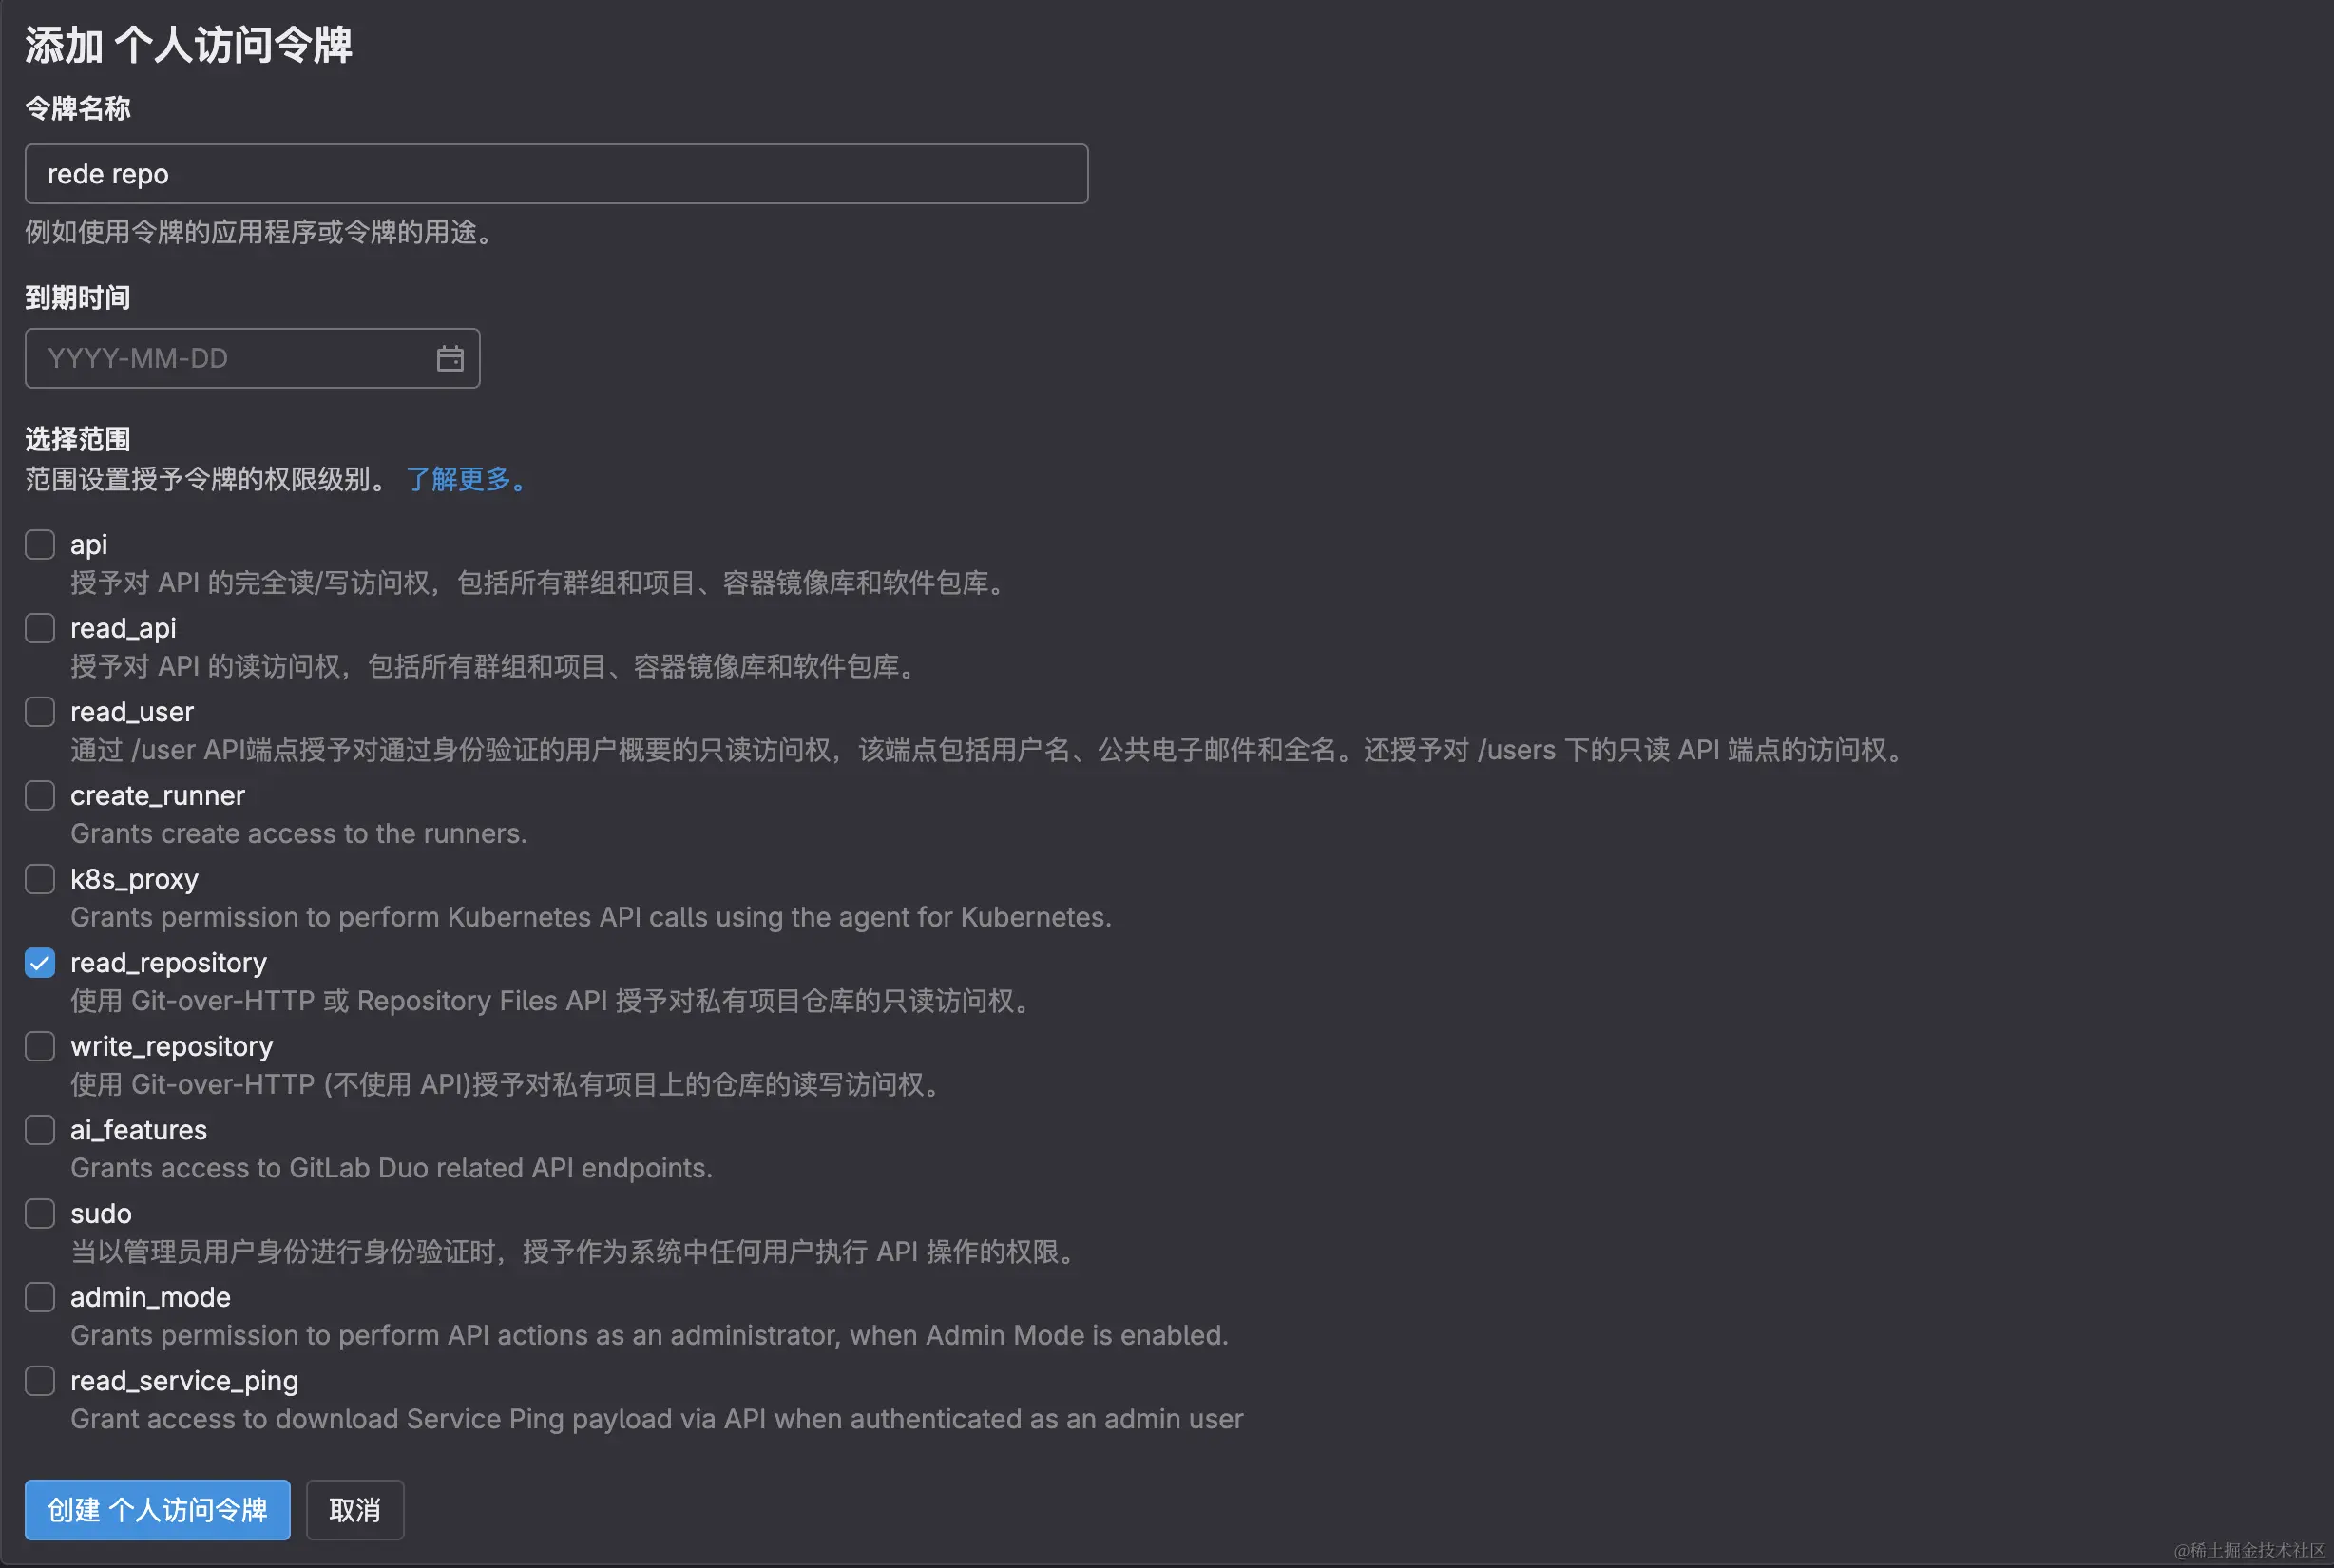The height and width of the screenshot is (1568, 2334).
Task: Enable the create_runner scope checkbox
Action: (x=39, y=795)
